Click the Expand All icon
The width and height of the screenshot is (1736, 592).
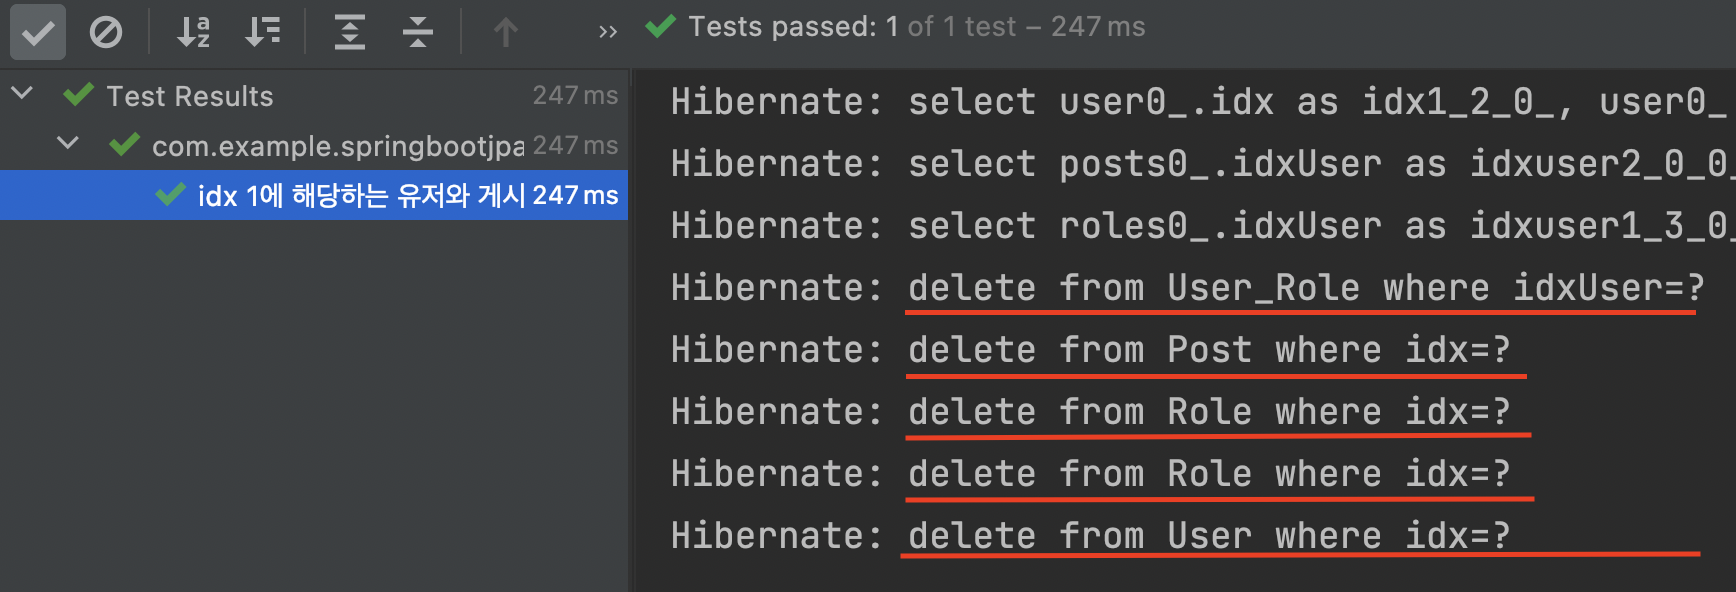coord(349,32)
